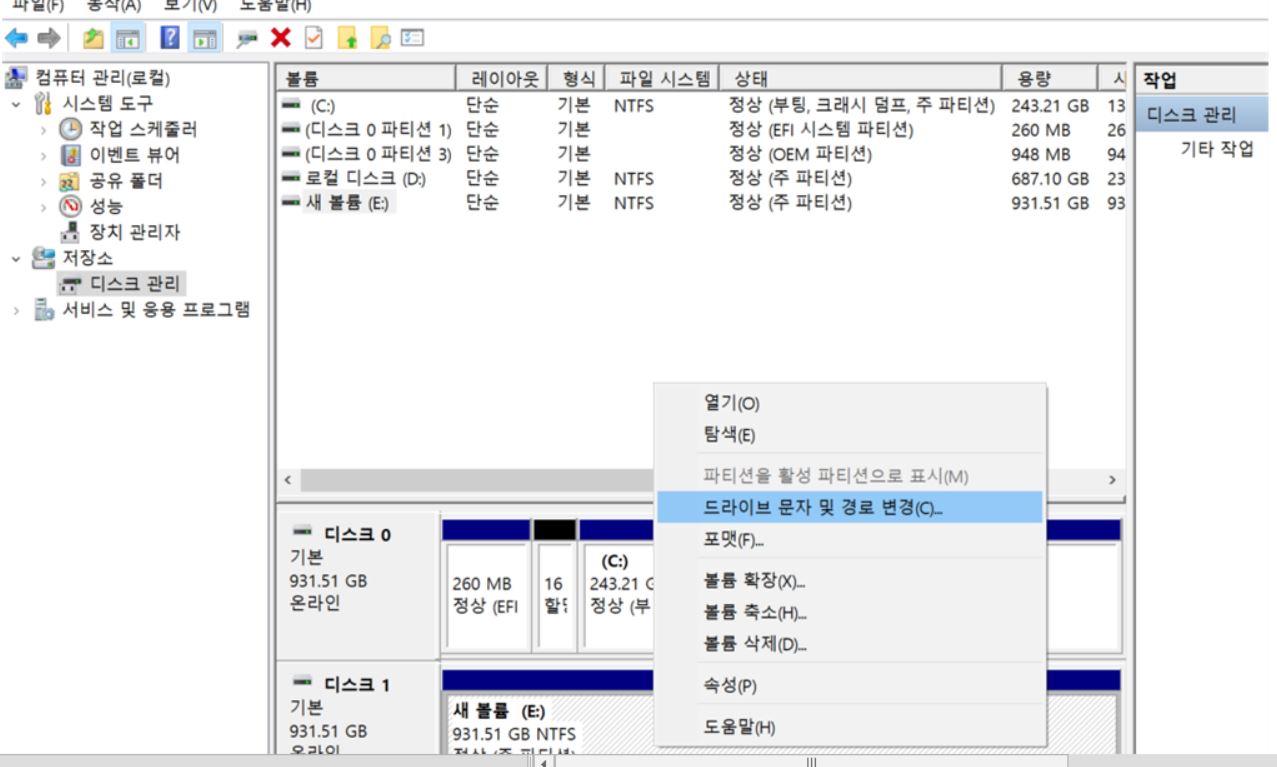Toggle the show/hide console tree icon
The height and width of the screenshot is (767, 1277).
point(126,39)
